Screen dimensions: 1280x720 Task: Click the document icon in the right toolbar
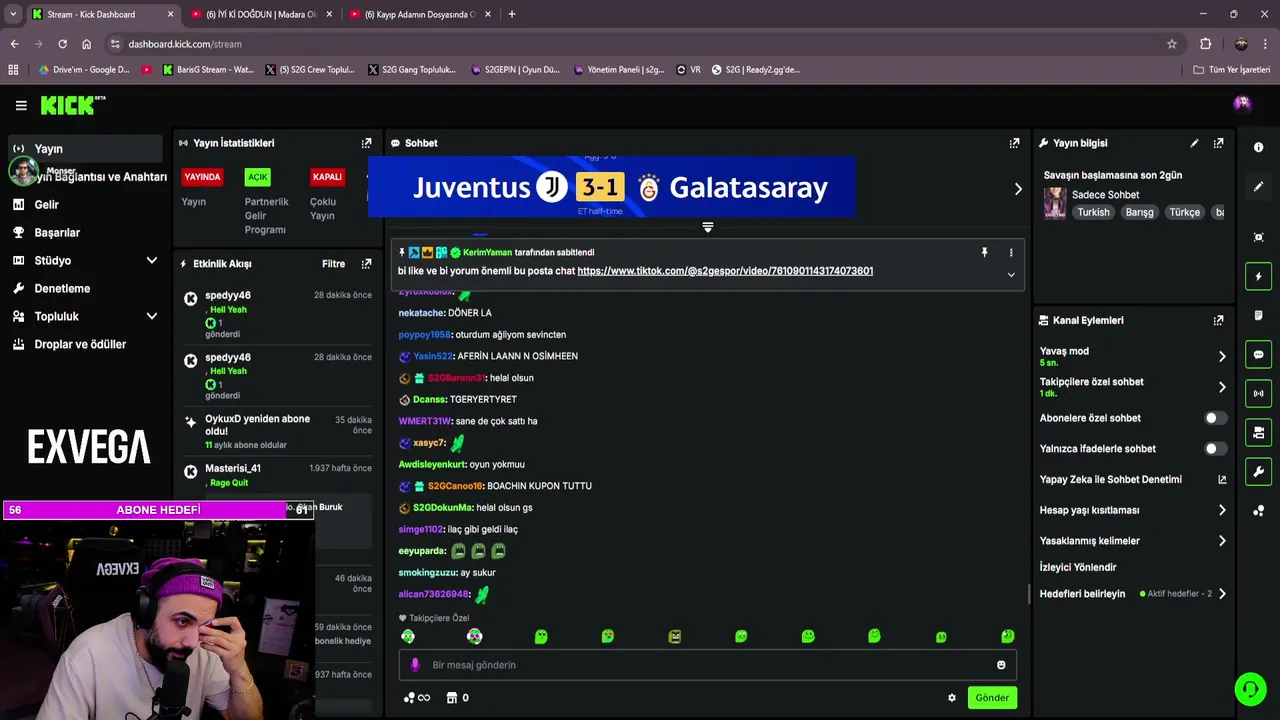[x=1258, y=315]
